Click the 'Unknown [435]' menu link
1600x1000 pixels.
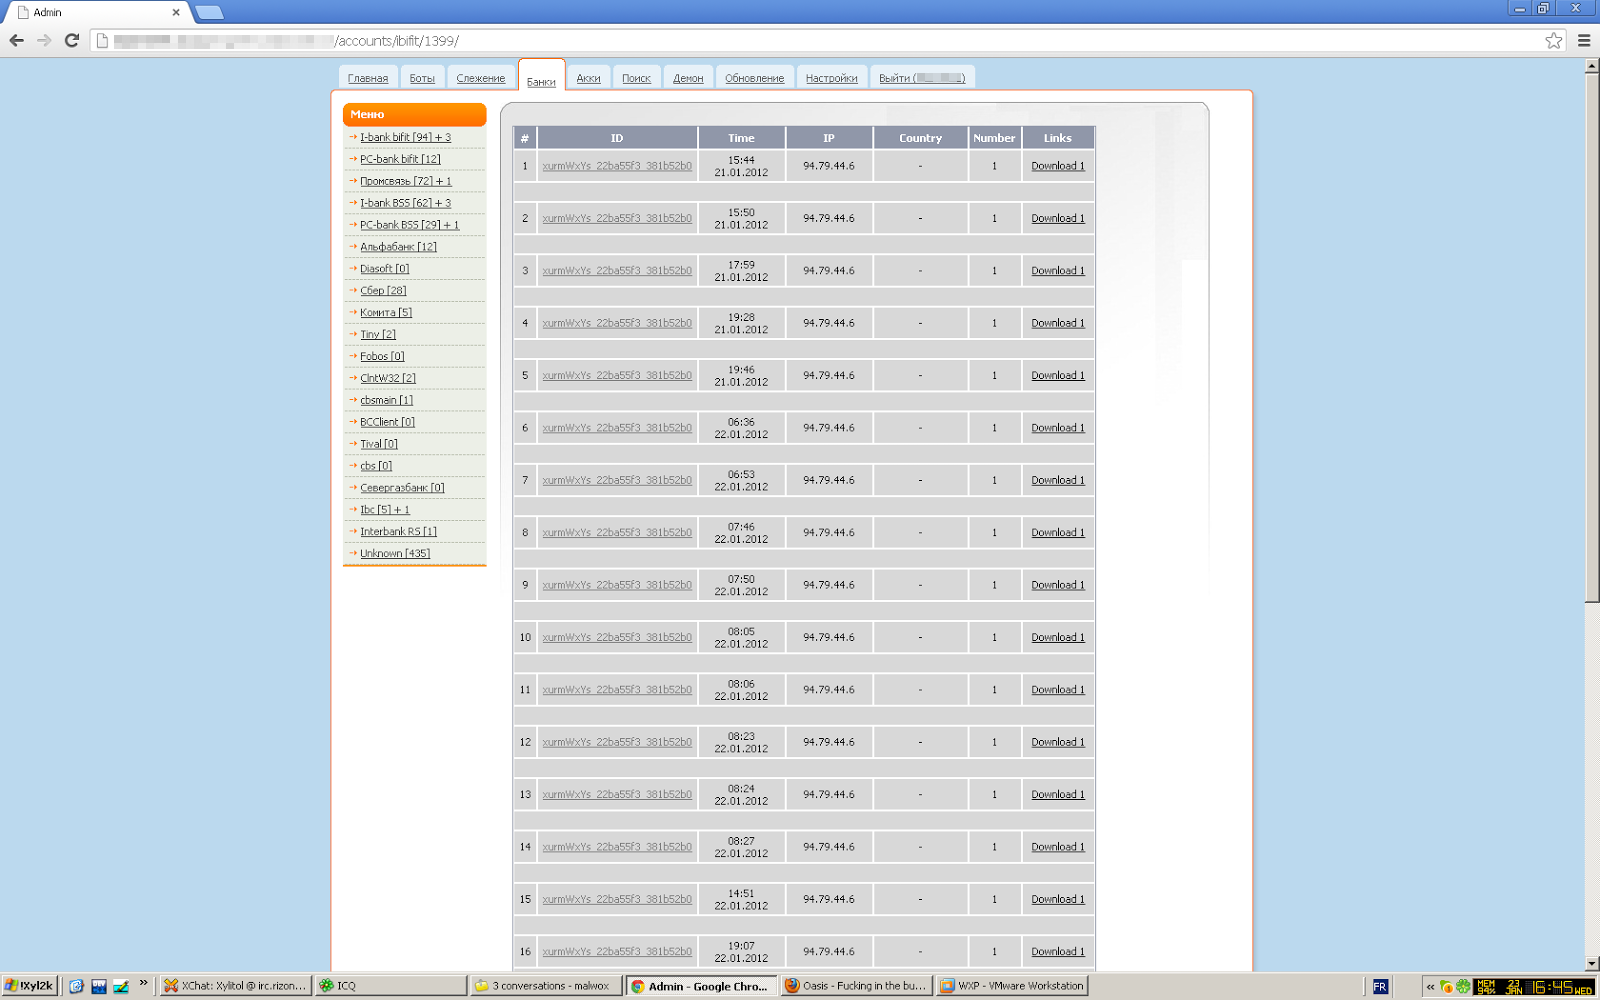coord(395,555)
